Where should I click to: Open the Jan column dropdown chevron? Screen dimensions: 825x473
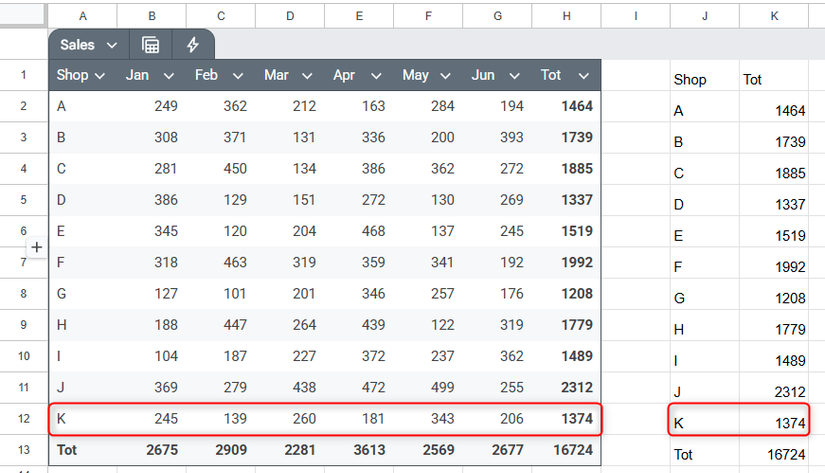pos(169,76)
